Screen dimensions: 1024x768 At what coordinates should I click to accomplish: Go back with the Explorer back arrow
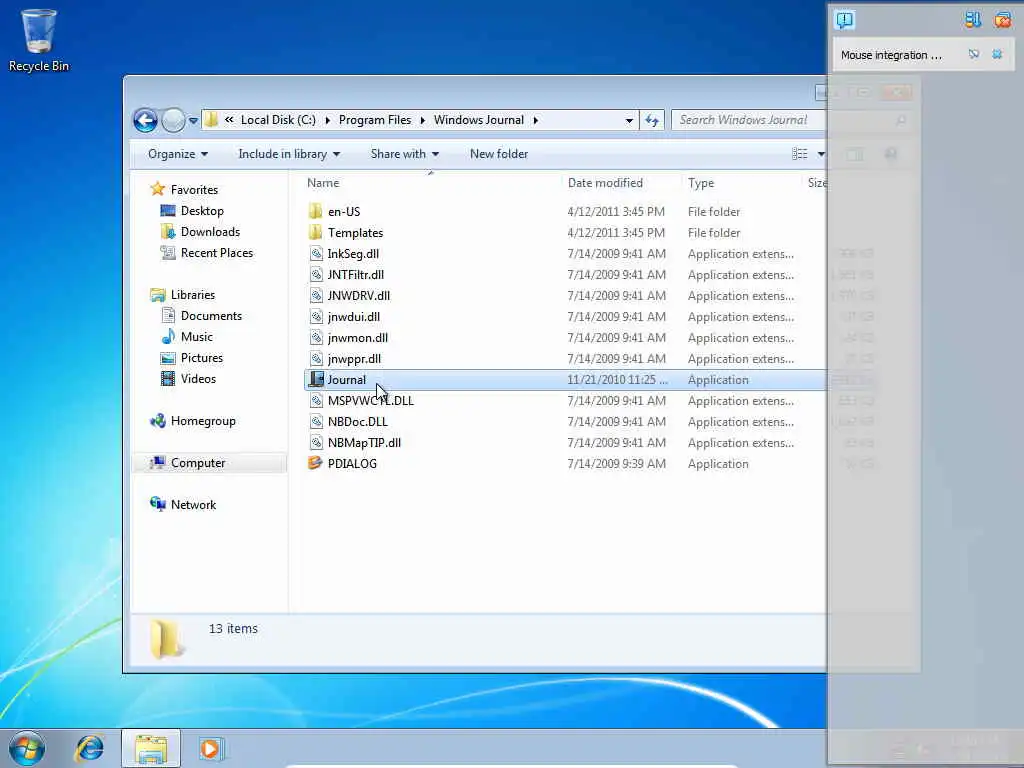pos(145,120)
